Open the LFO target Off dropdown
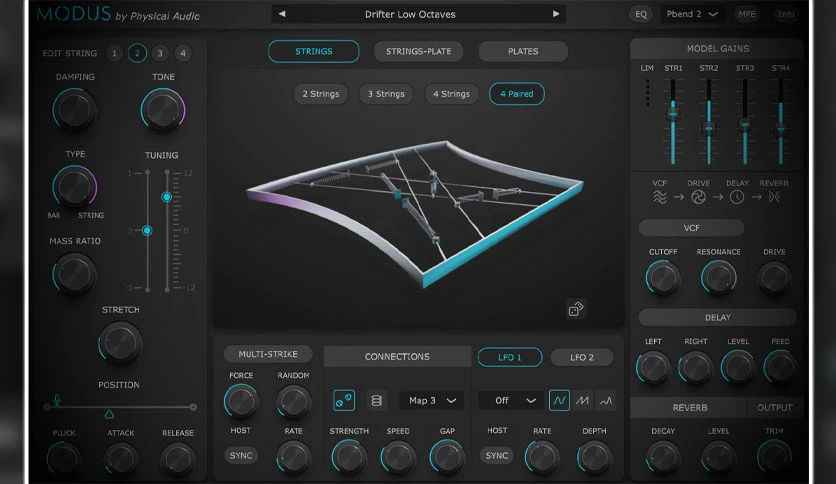The image size is (836, 484). click(510, 400)
